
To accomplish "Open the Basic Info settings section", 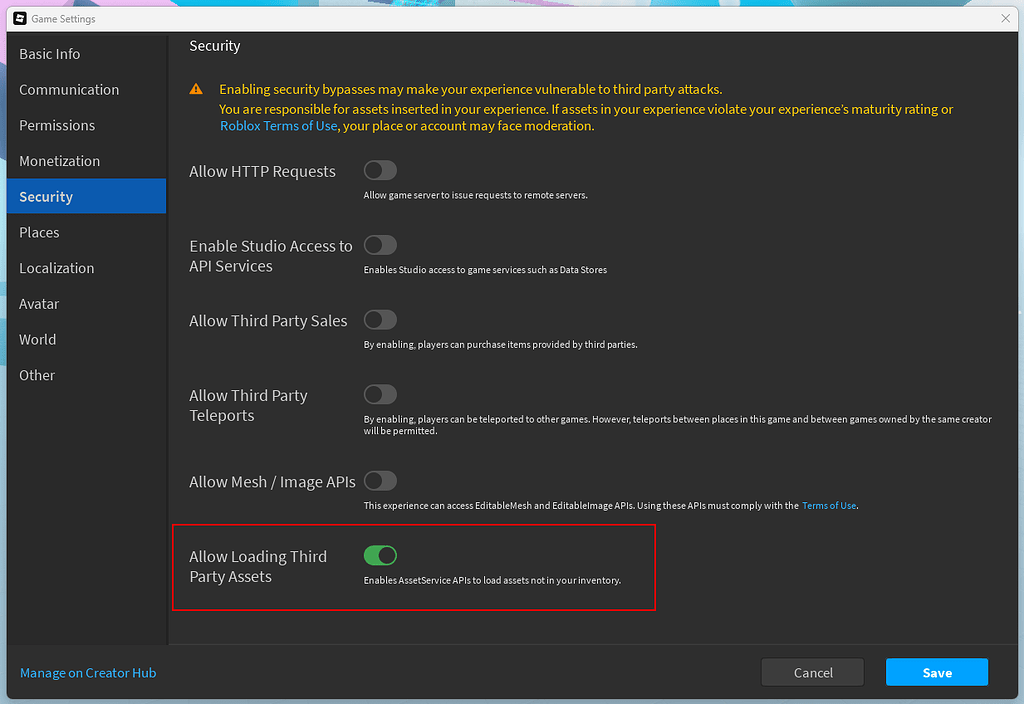I will tap(47, 54).
